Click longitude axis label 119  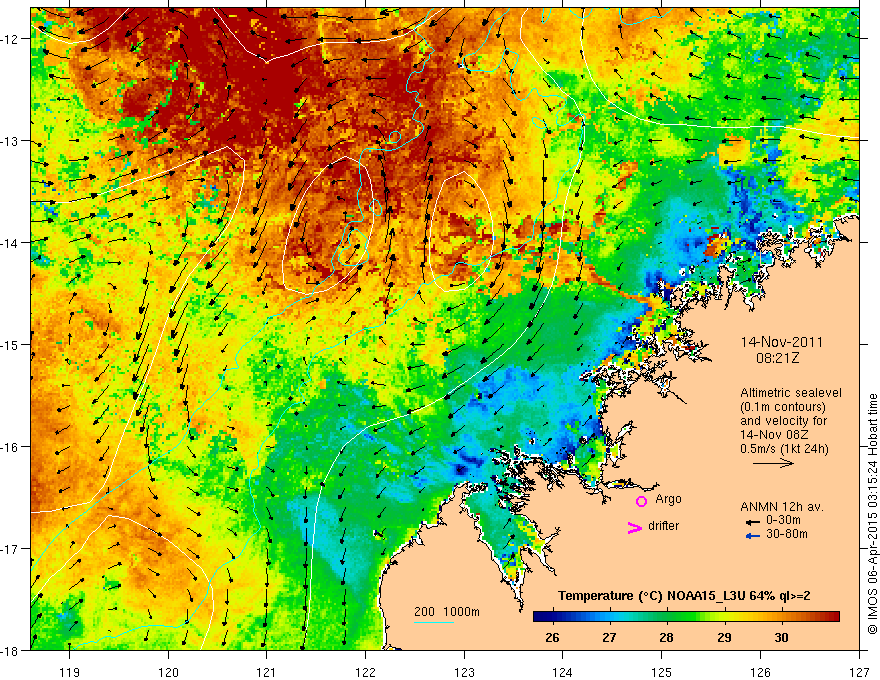click(x=70, y=673)
